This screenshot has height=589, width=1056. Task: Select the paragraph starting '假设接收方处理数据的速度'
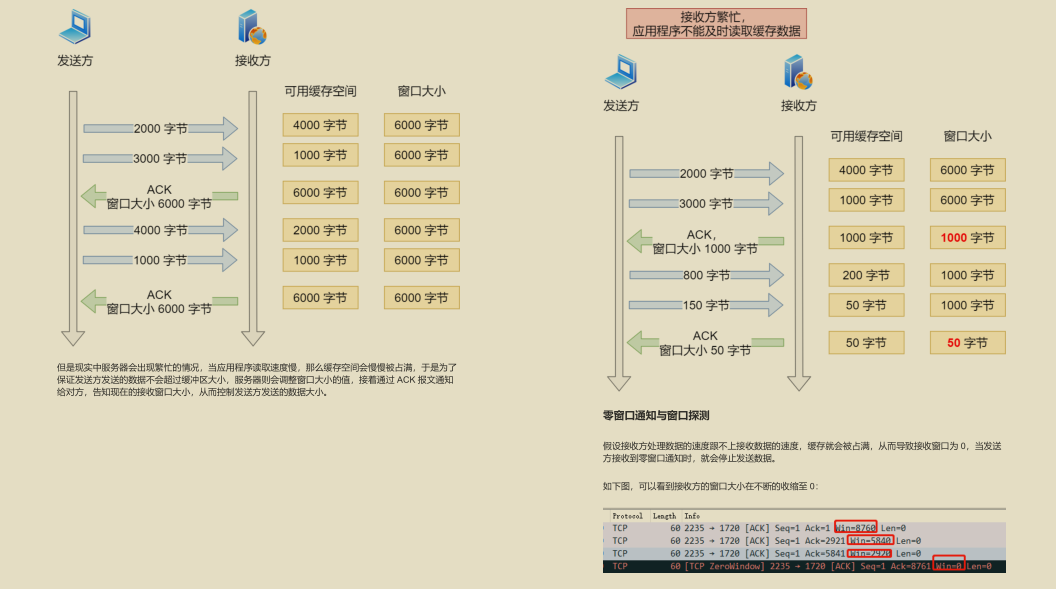pyautogui.click(x=801, y=452)
